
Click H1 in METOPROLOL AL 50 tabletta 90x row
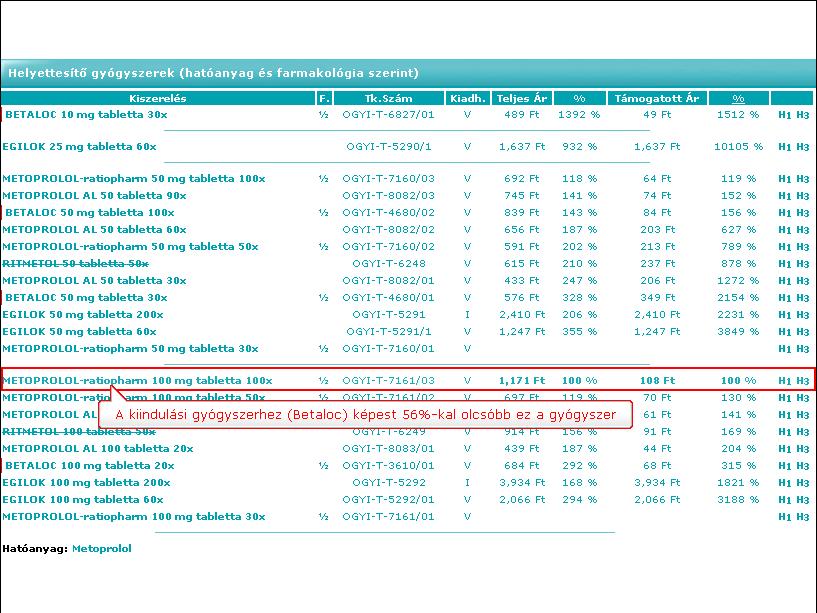click(784, 196)
